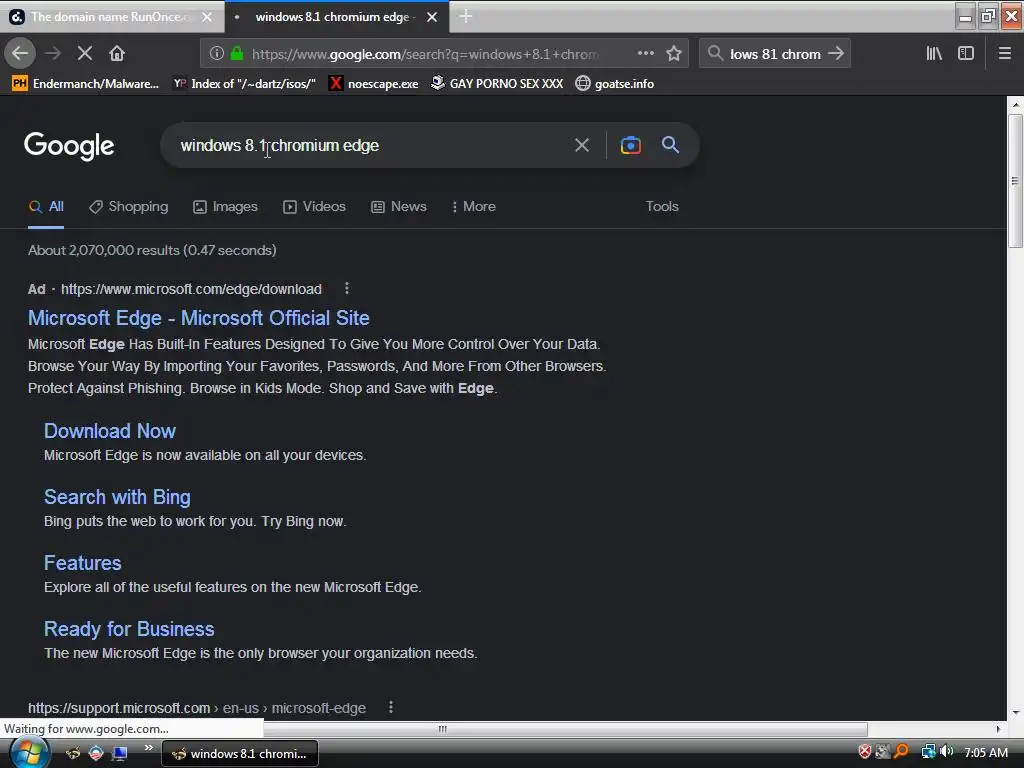1024x768 pixels.
Task: Open a new tab with plus button
Action: tap(466, 16)
